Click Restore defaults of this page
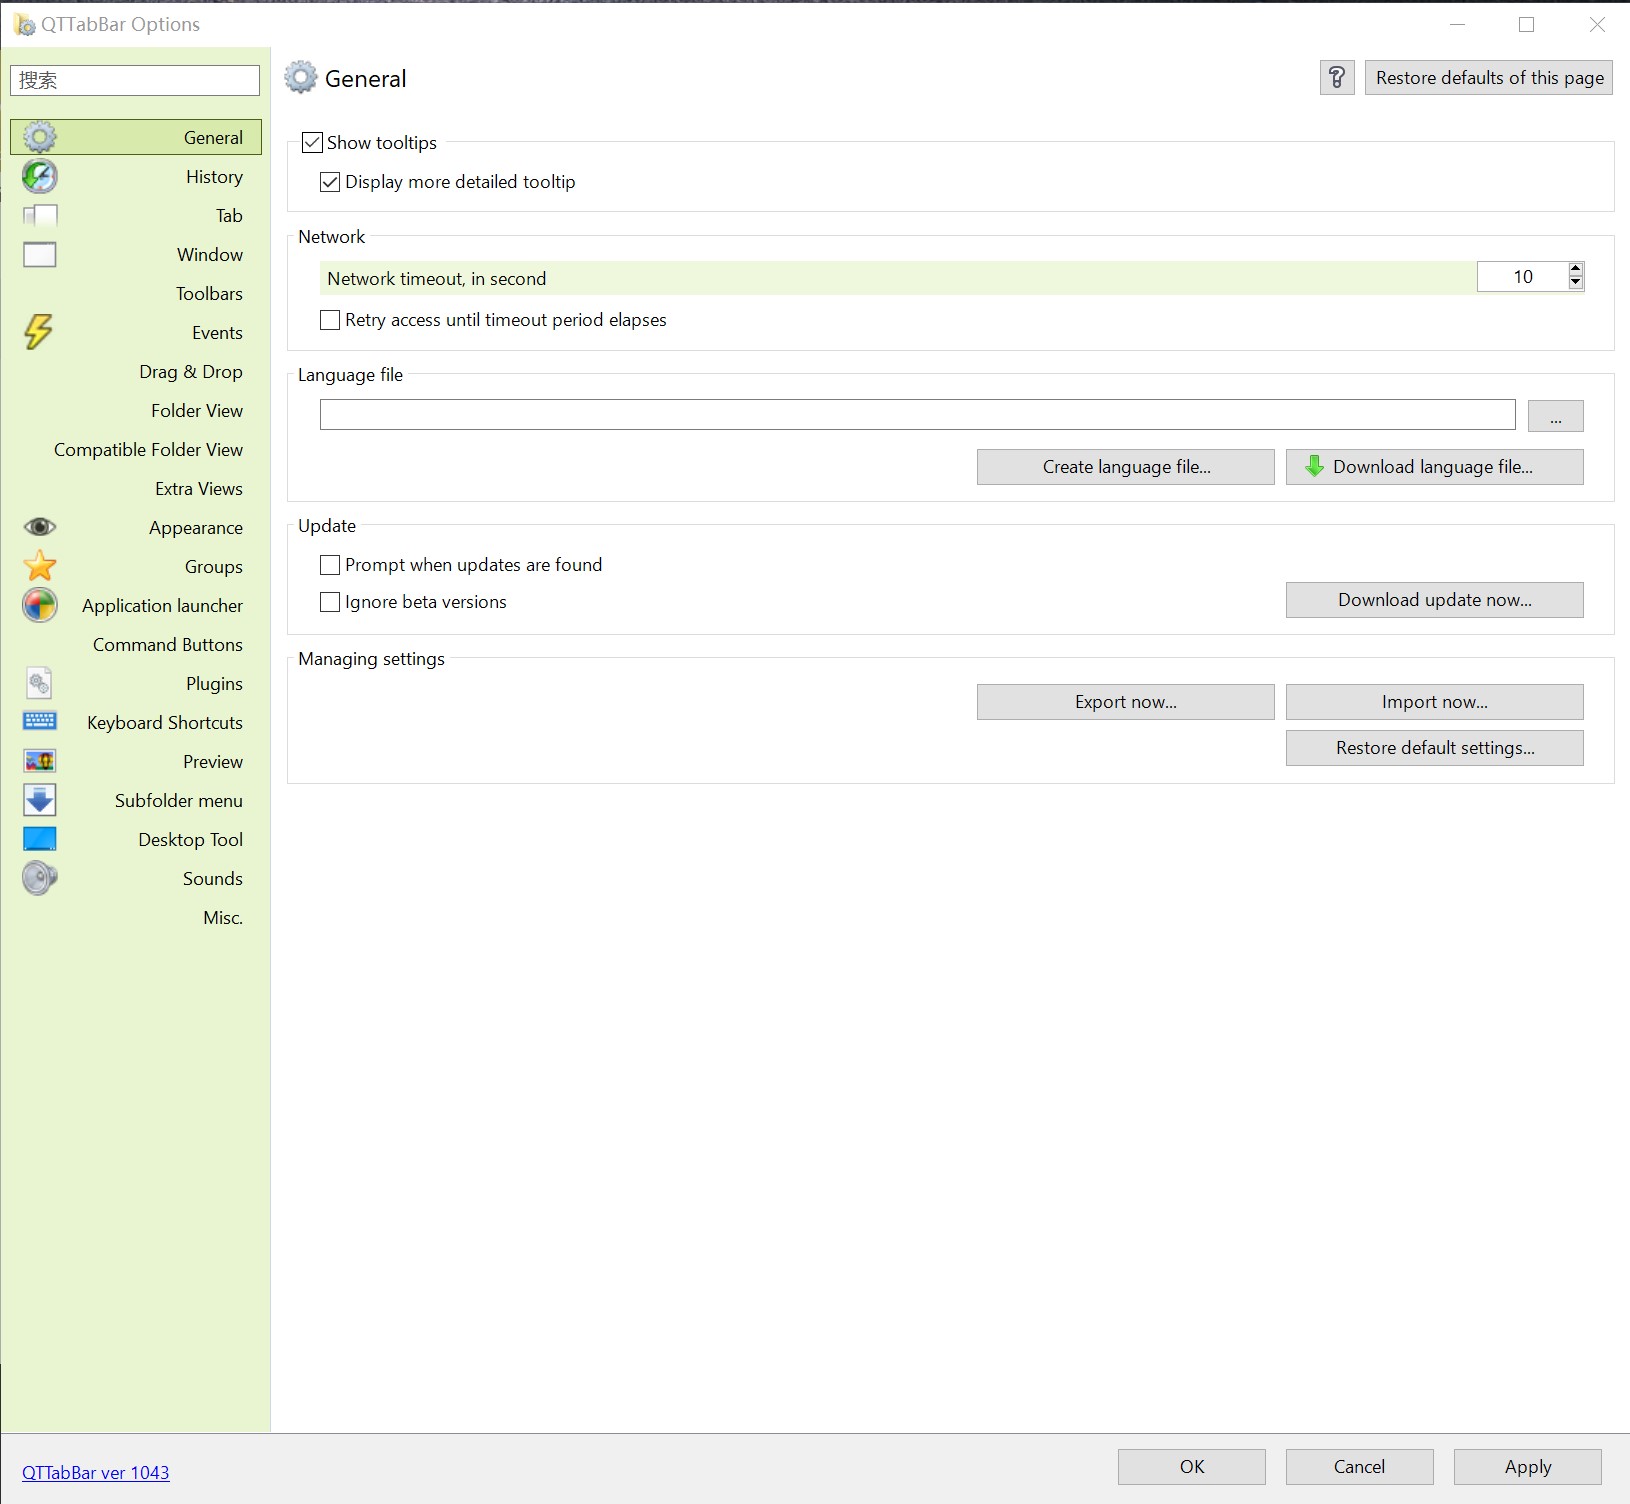This screenshot has height=1504, width=1630. [1489, 78]
